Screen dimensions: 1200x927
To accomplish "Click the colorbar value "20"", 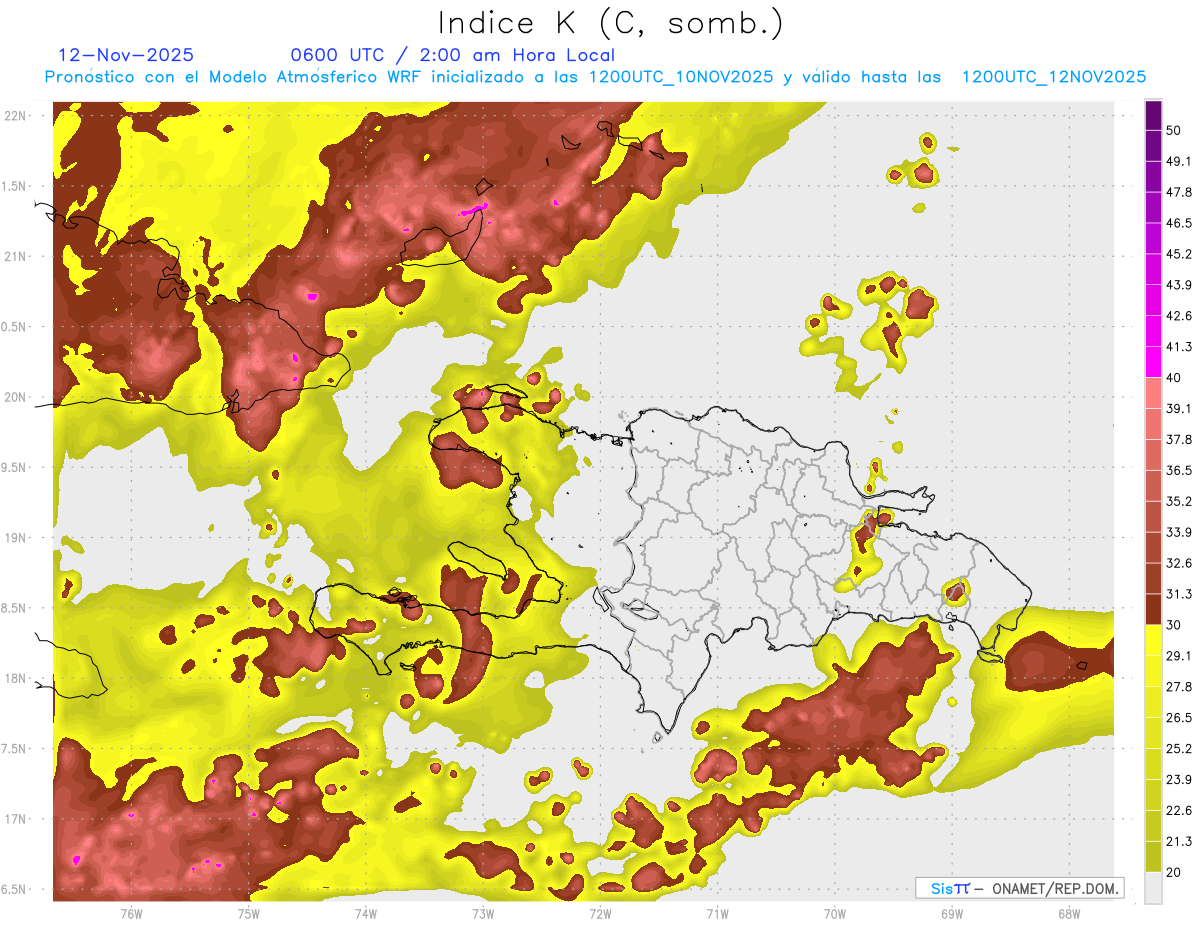I will tap(1173, 873).
